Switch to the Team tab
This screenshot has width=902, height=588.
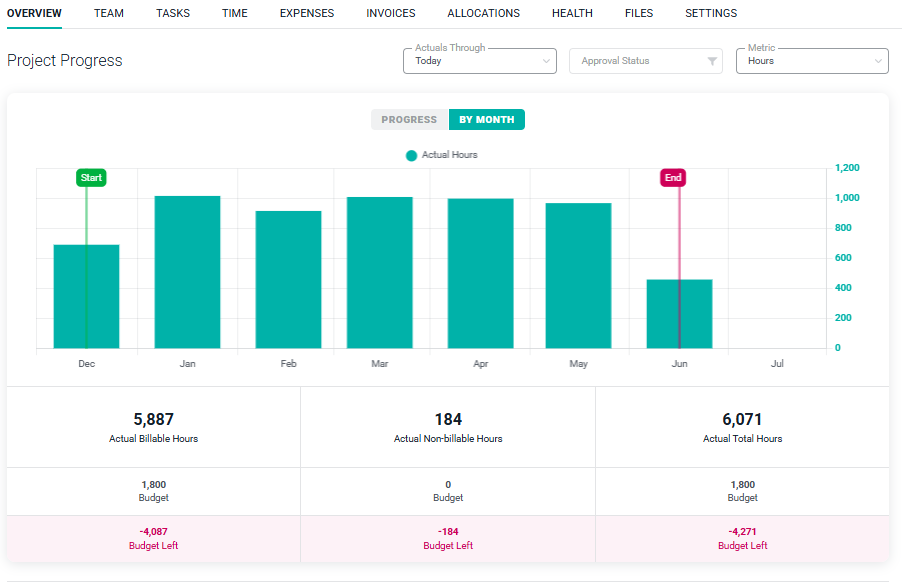[x=109, y=13]
